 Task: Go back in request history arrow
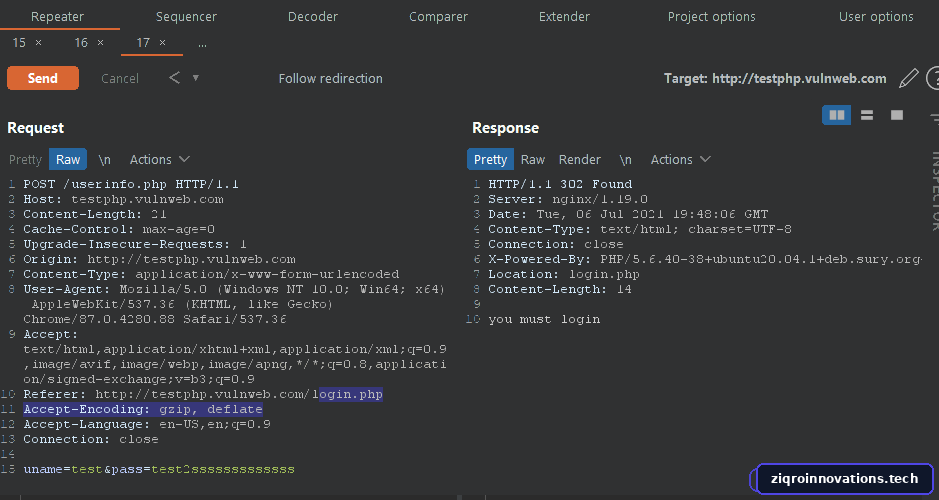point(174,78)
